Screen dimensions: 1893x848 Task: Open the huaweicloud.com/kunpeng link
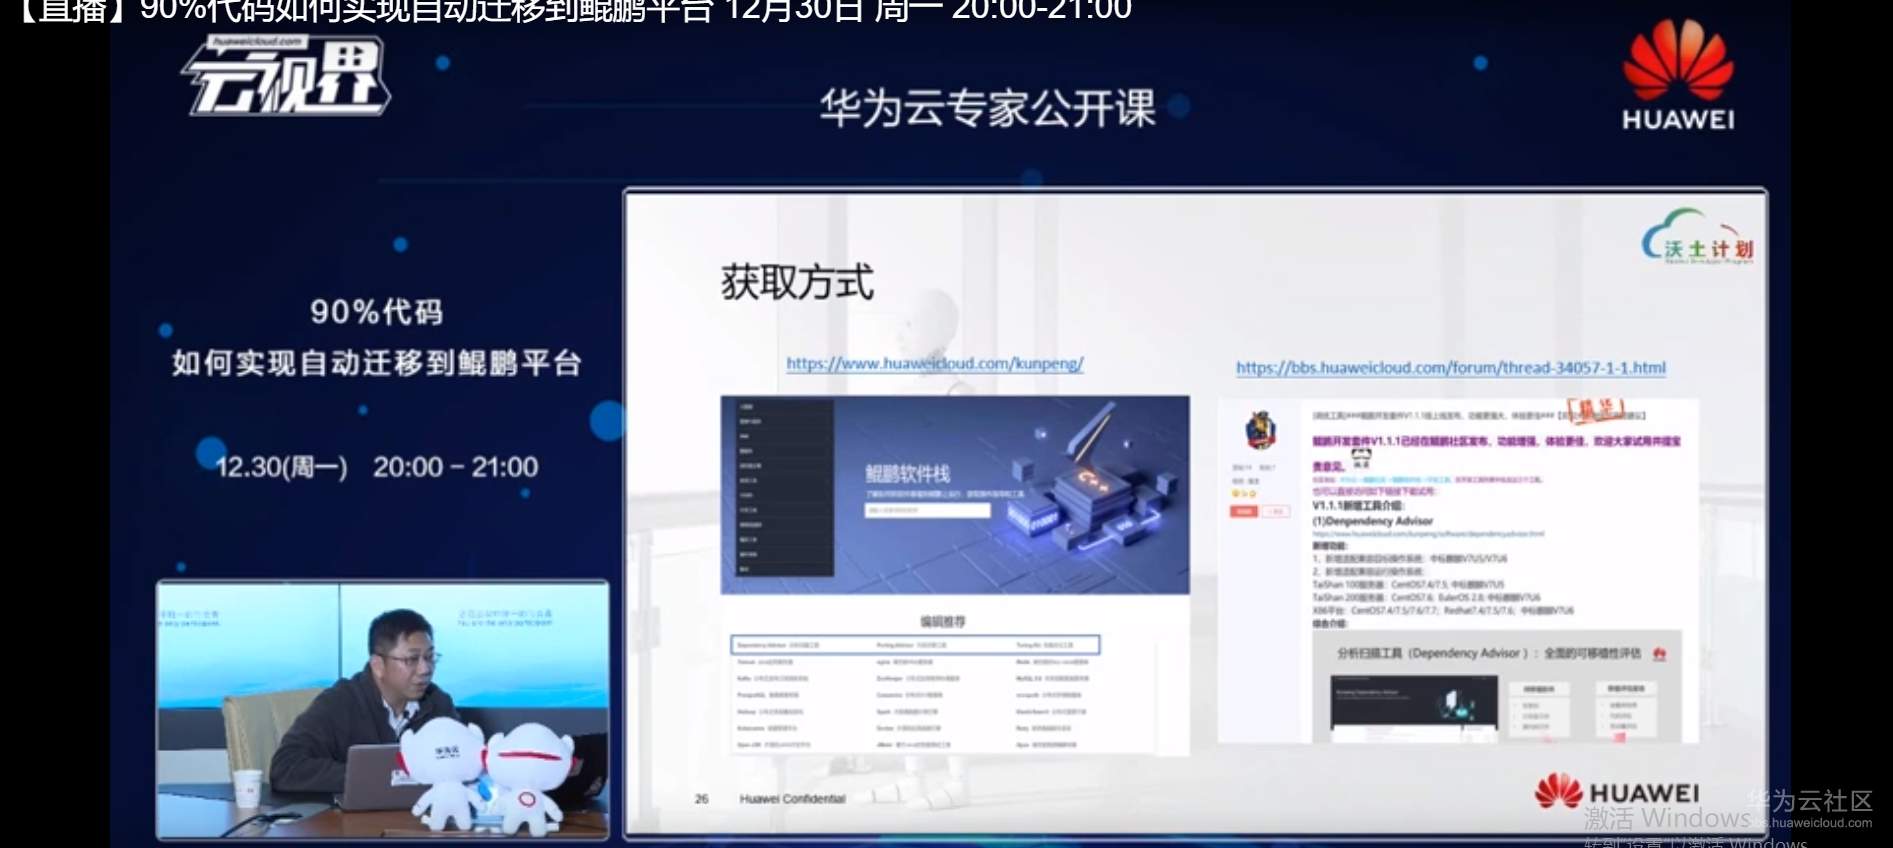click(x=935, y=364)
